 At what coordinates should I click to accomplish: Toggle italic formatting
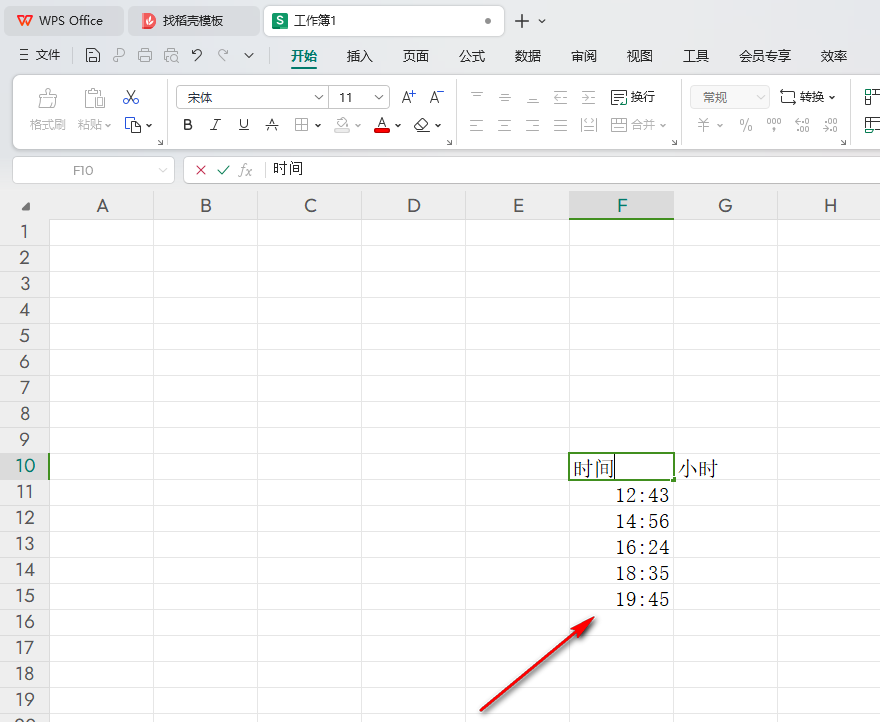[214, 124]
